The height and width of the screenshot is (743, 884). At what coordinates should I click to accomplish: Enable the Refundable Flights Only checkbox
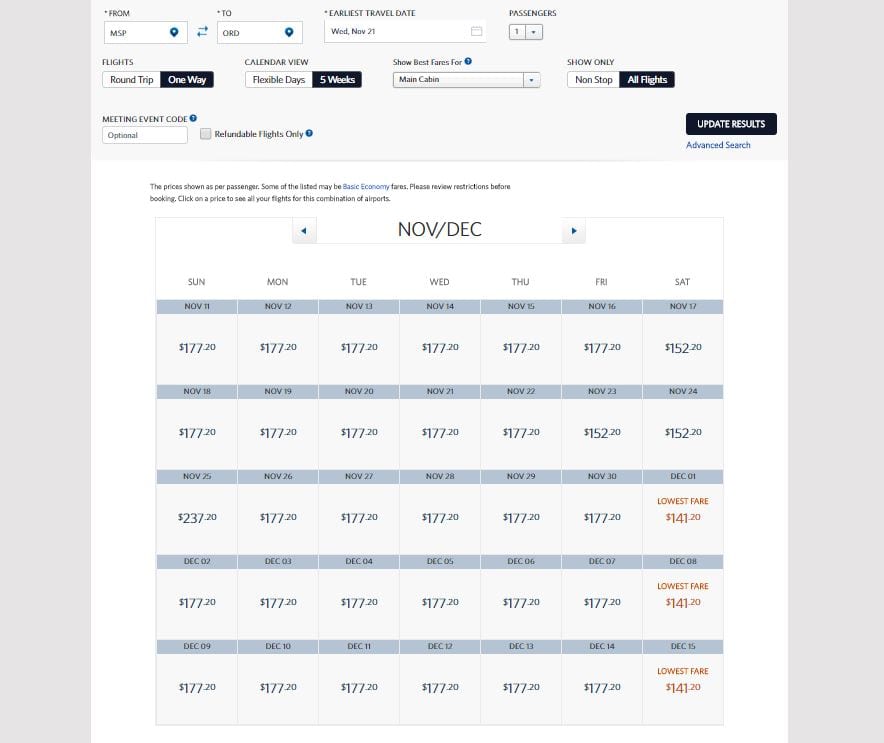point(205,133)
